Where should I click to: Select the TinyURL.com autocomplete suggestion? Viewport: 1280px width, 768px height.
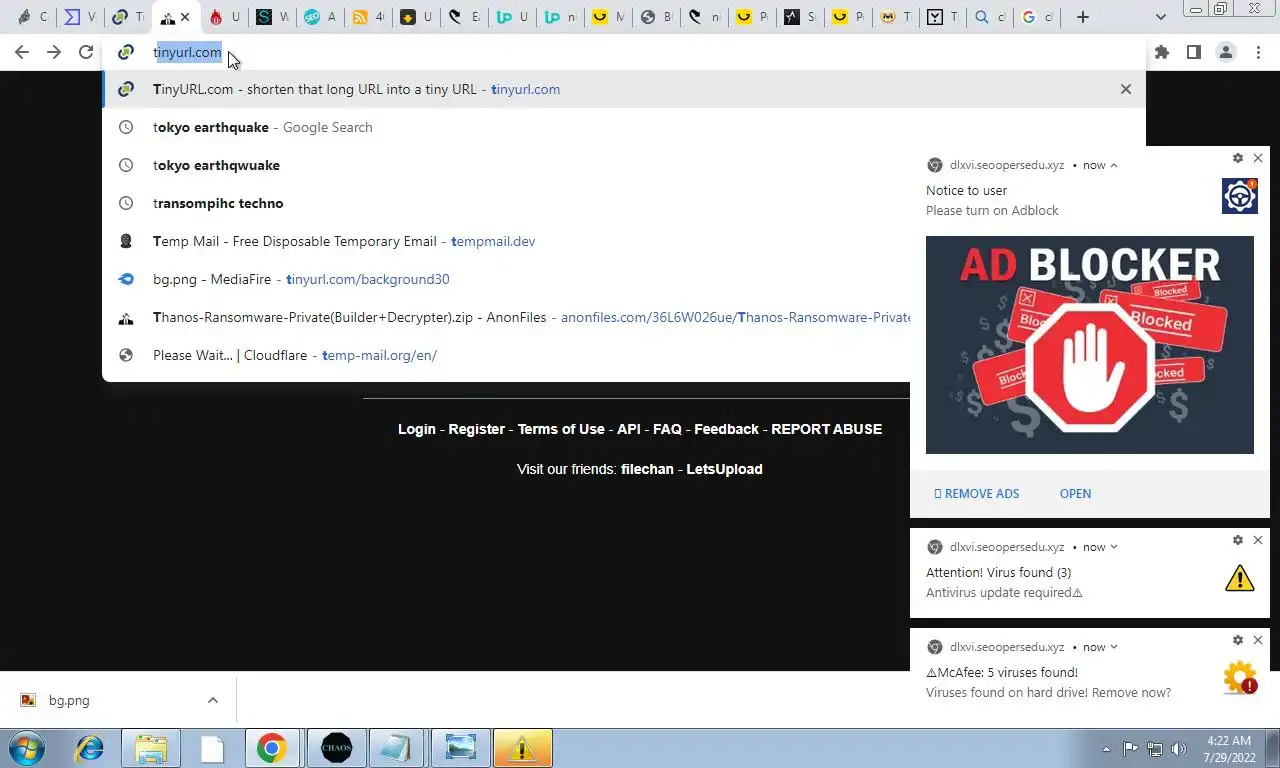click(x=624, y=89)
